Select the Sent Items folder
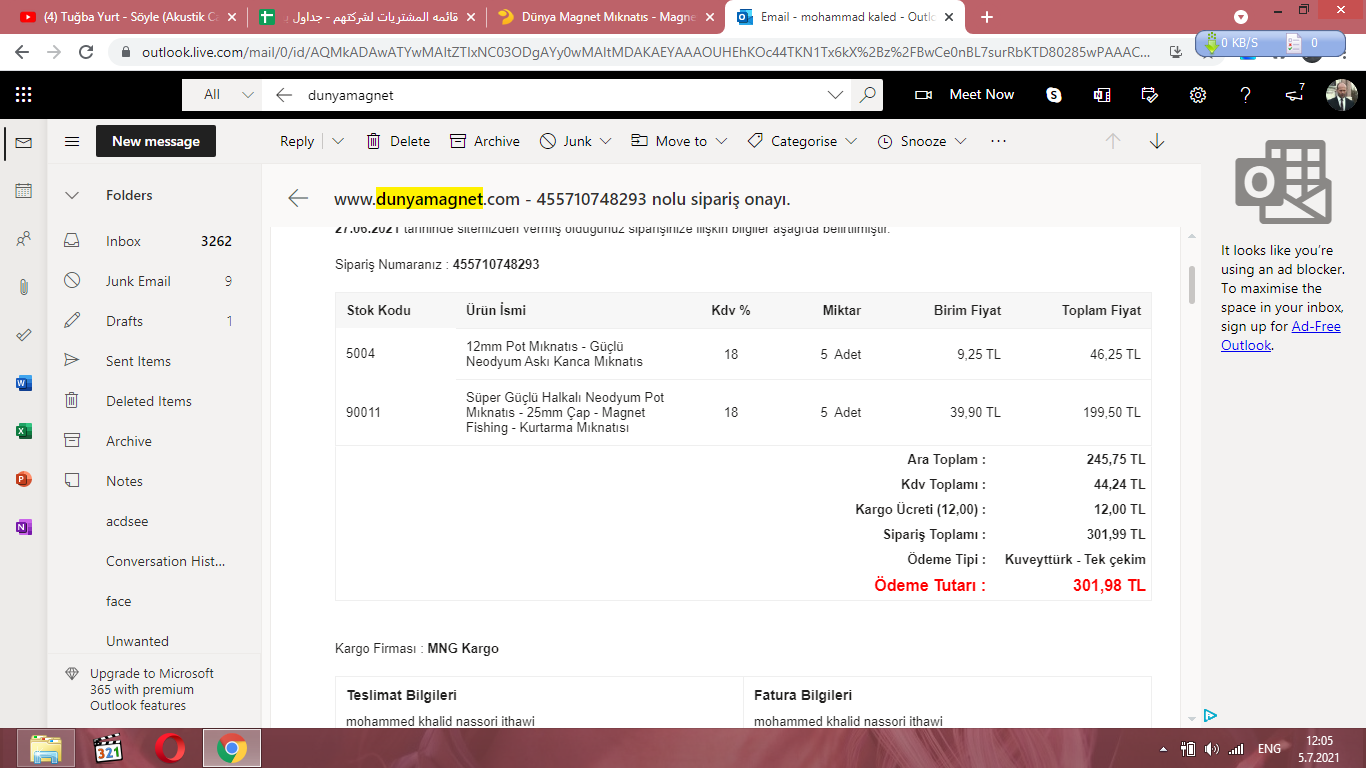 coord(138,361)
